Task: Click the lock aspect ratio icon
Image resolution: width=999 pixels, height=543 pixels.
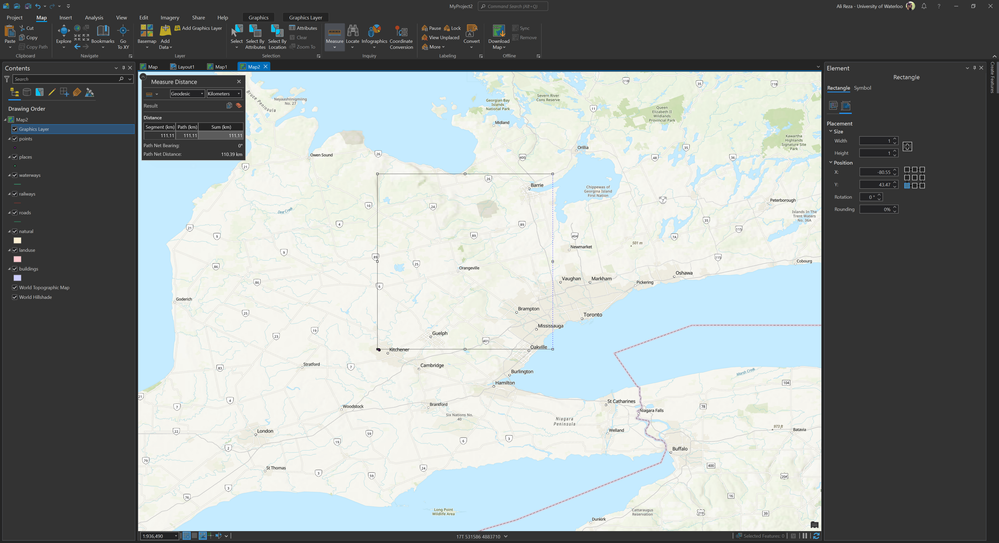Action: tap(907, 147)
